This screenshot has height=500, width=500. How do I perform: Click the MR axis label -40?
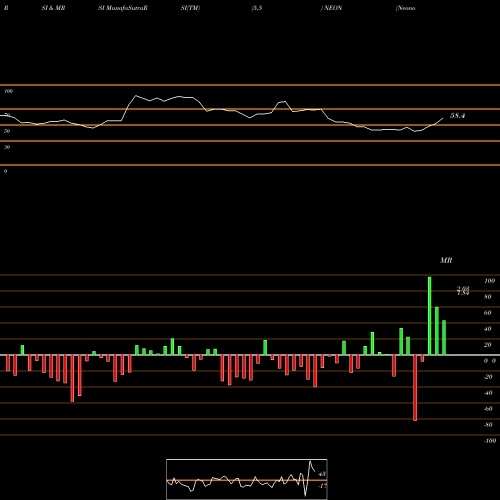(488, 393)
